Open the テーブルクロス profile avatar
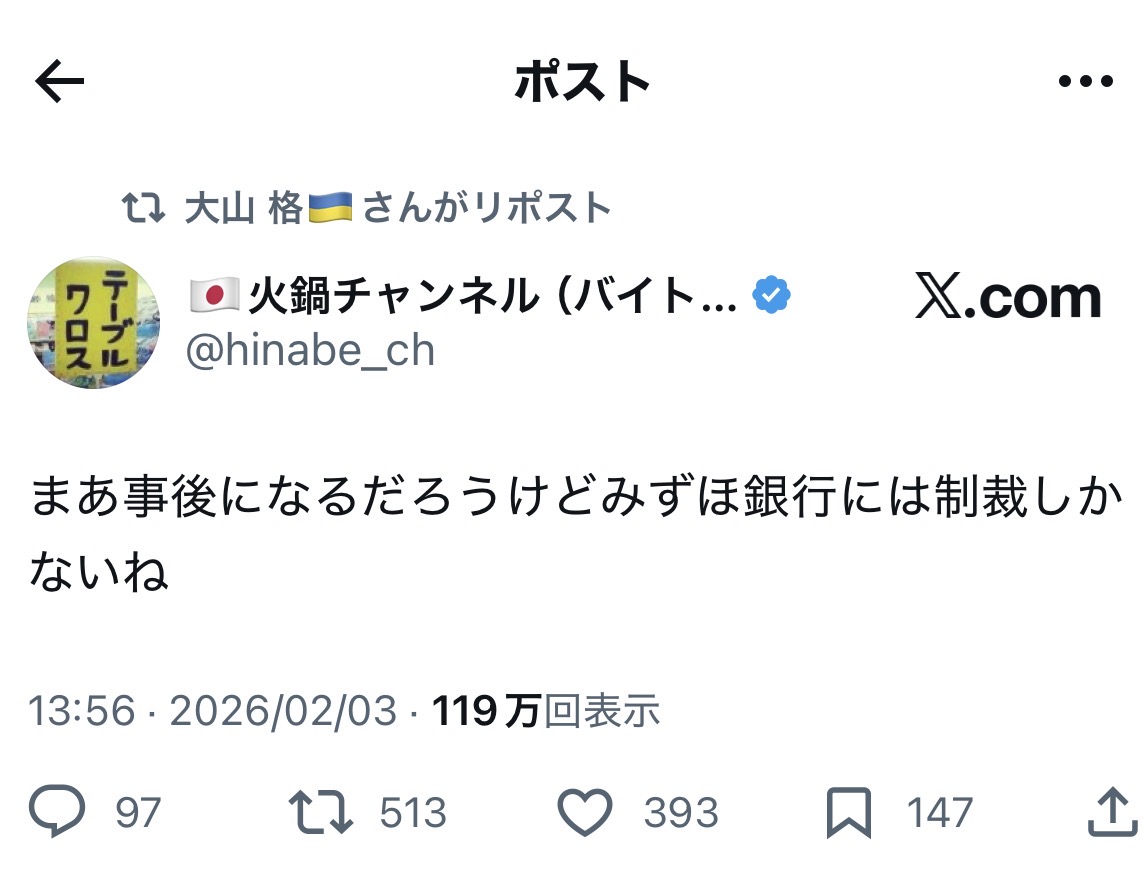Image resolution: width=1143 pixels, height=891 pixels. click(x=93, y=322)
